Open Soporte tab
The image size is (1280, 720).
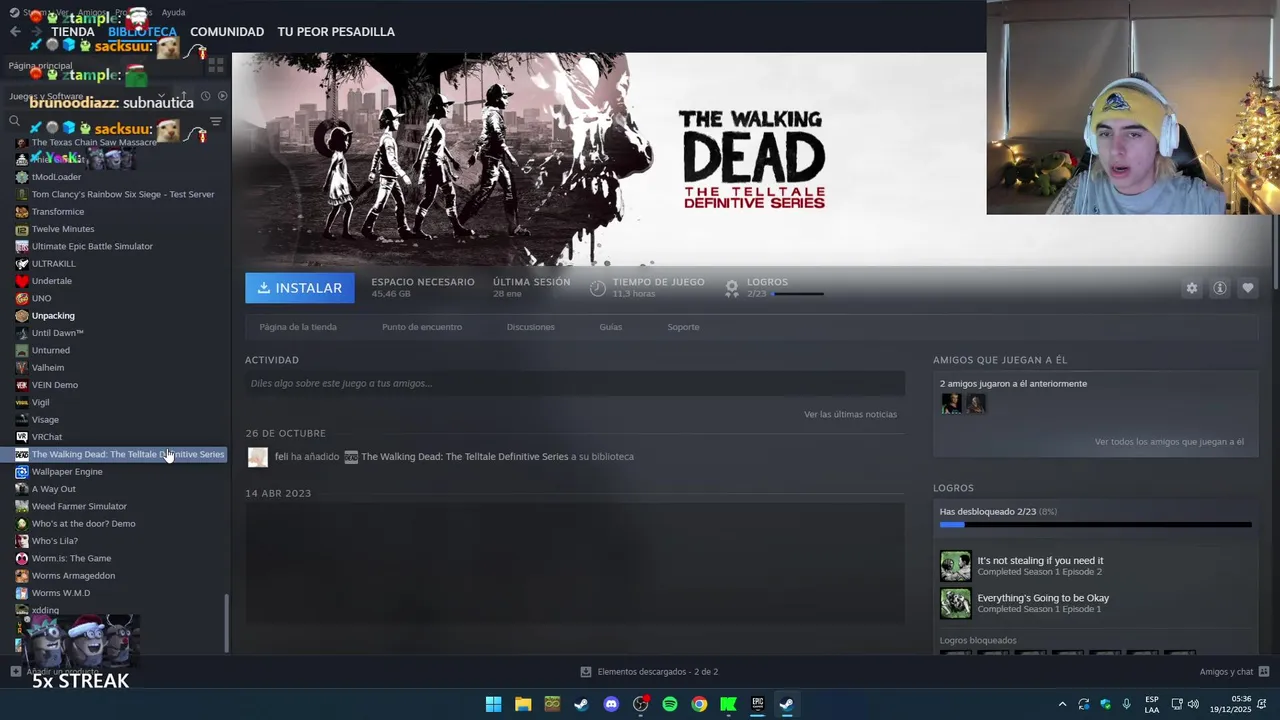click(683, 327)
